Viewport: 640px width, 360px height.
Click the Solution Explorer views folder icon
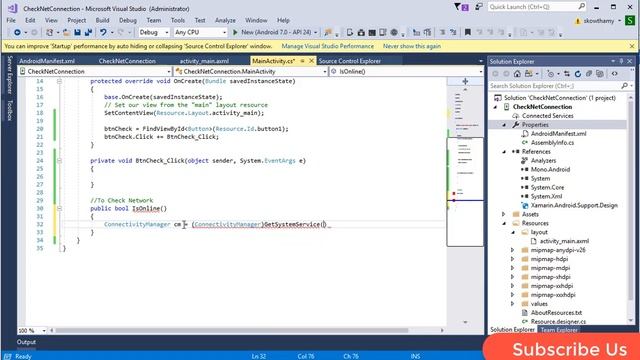tap(529, 74)
